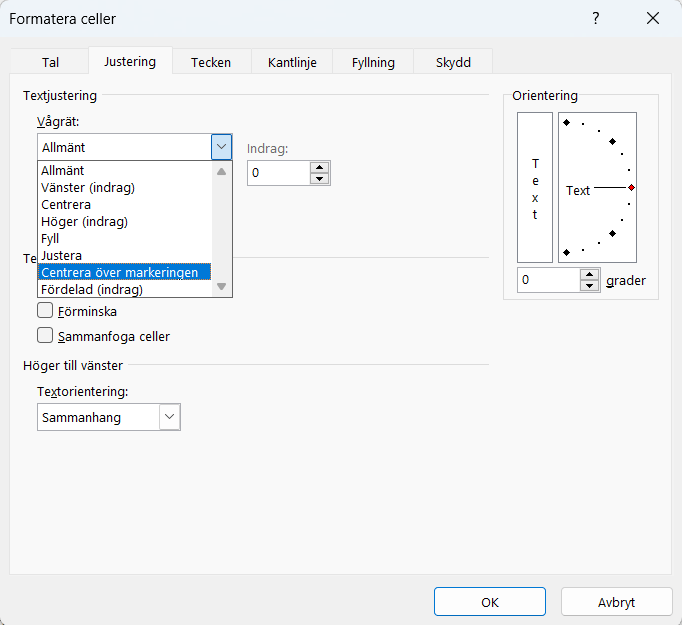Image resolution: width=682 pixels, height=625 pixels.
Task: Select Höger (indrag) option
Action: point(124,221)
